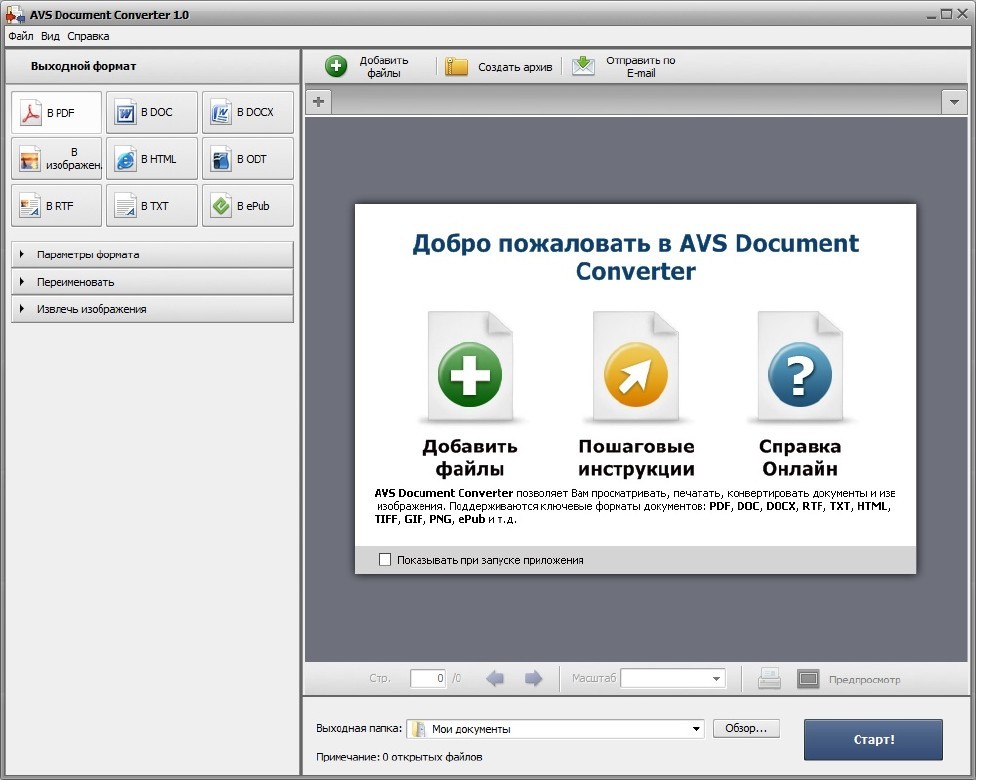
Task: Open the Вид menu
Action: 50,36
